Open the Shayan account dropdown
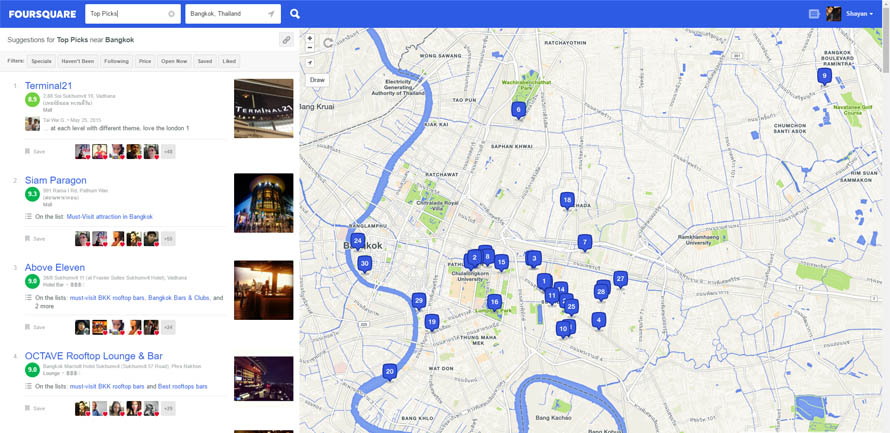 coord(859,14)
